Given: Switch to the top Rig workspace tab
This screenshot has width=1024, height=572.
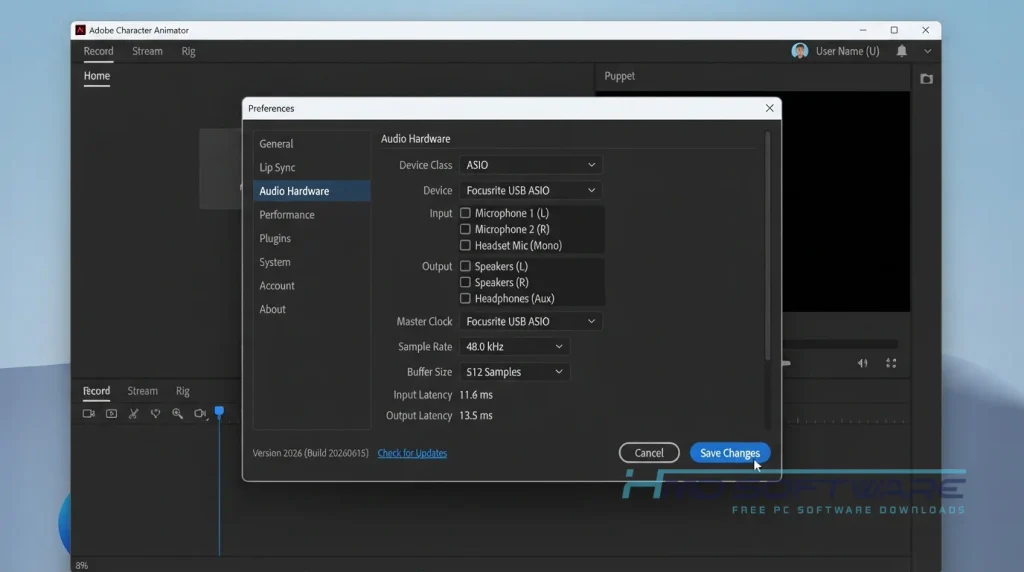Looking at the screenshot, I should 188,51.
